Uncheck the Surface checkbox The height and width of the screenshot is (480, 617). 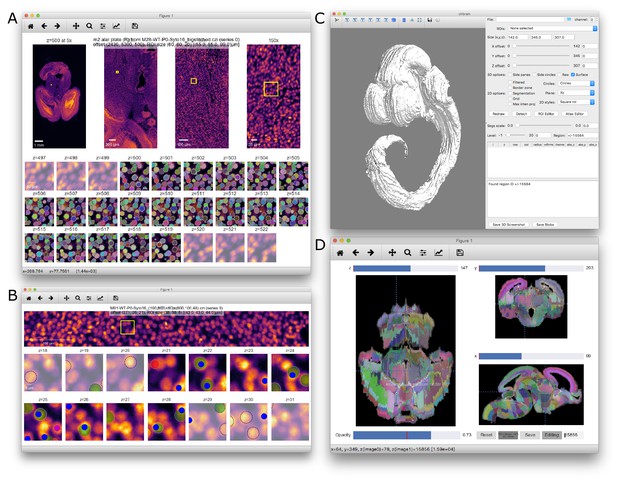573,75
